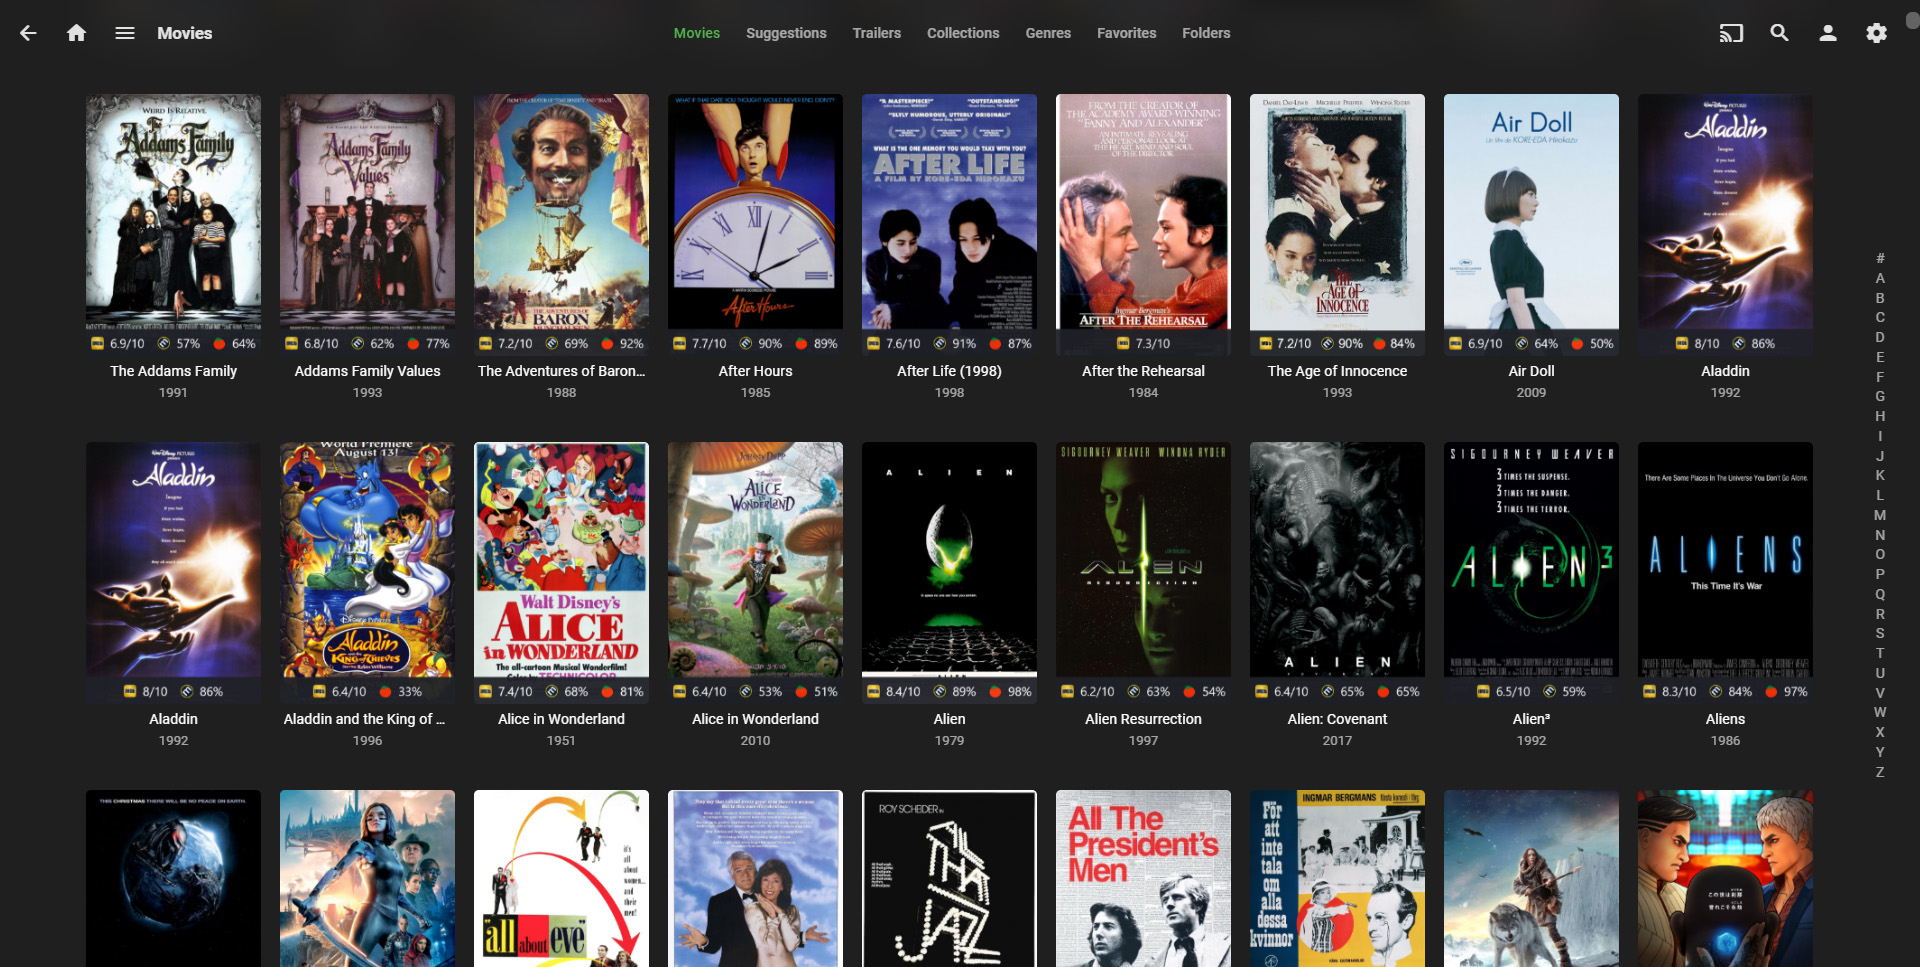This screenshot has height=967, width=1920.
Task: Open the Air Doll movie poster
Action: click(x=1531, y=212)
